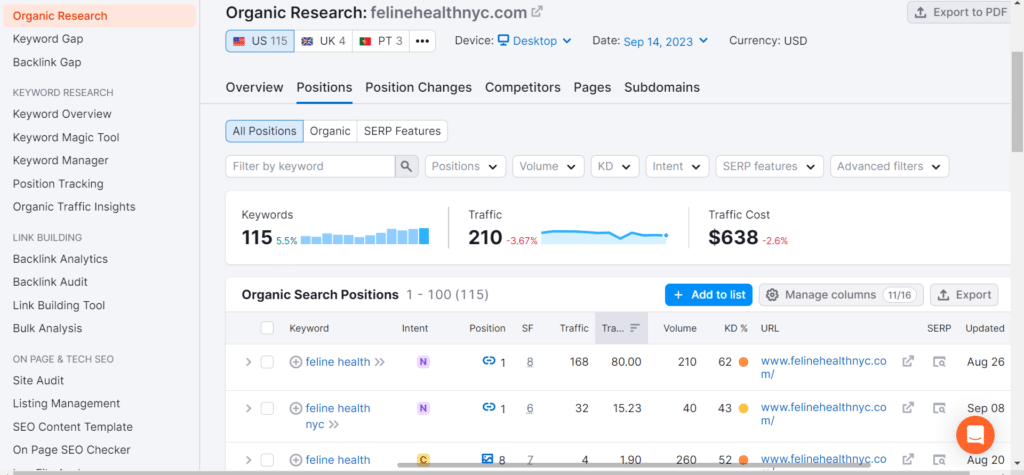Open the orange chat support bubble
1024x475 pixels.
coord(975,435)
